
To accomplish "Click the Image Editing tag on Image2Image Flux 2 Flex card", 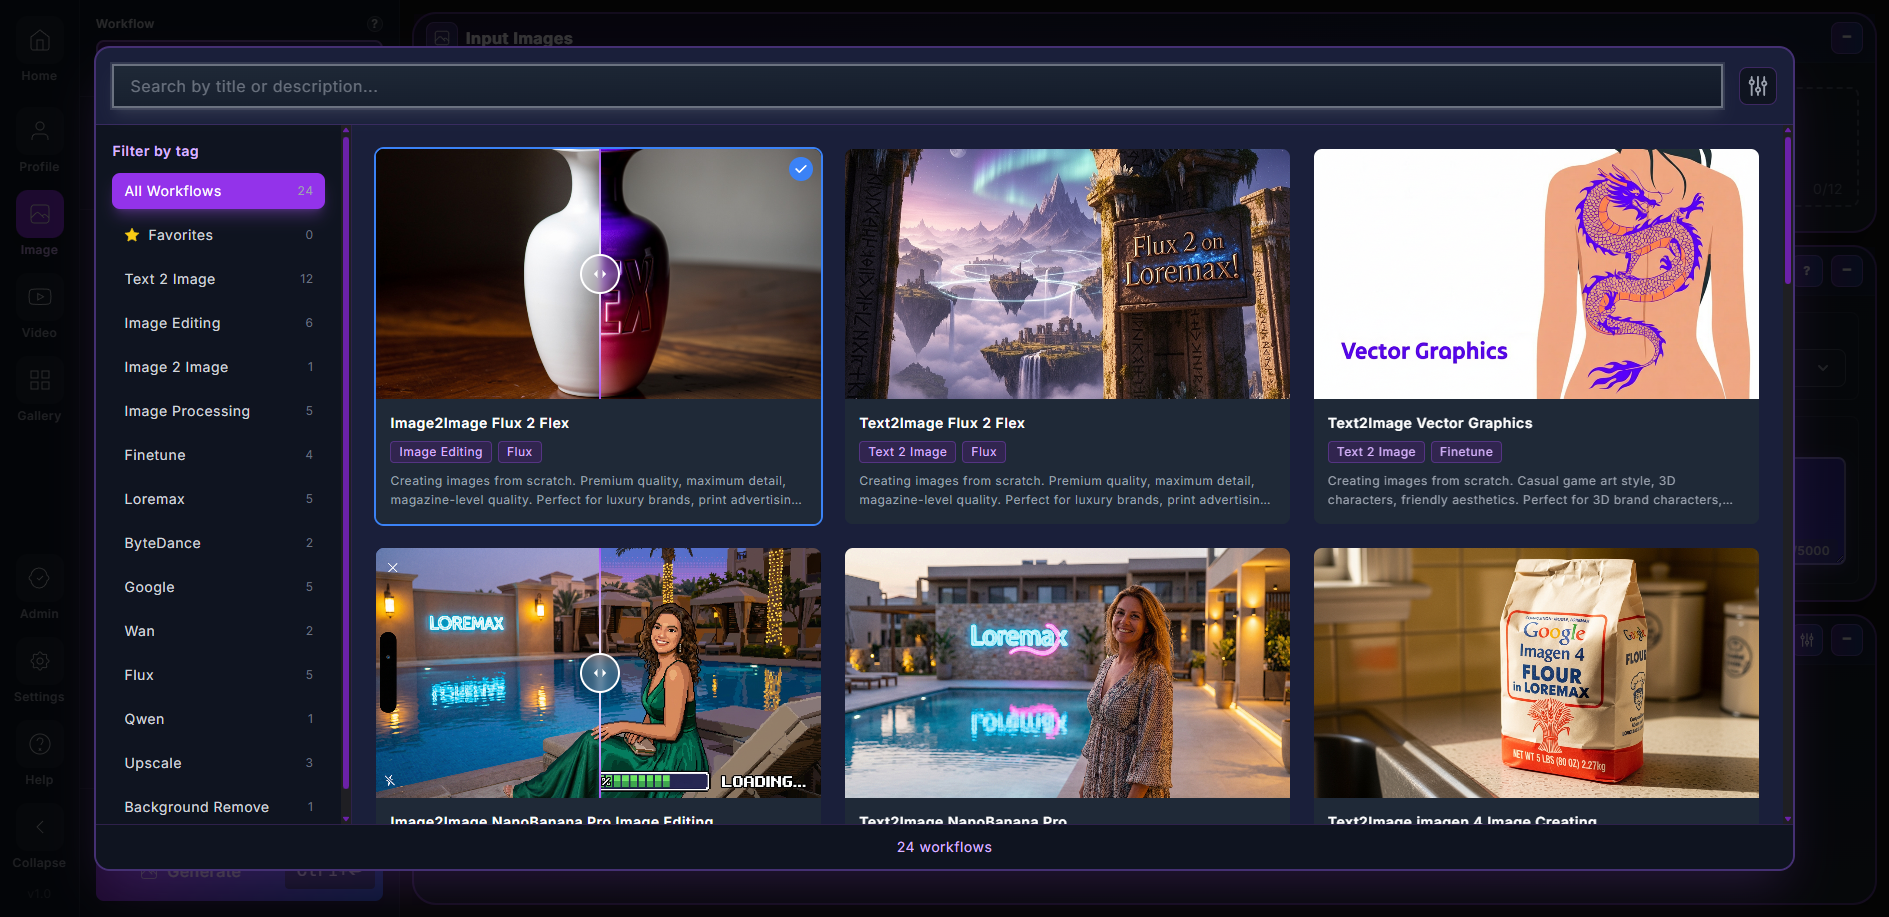I will point(441,452).
